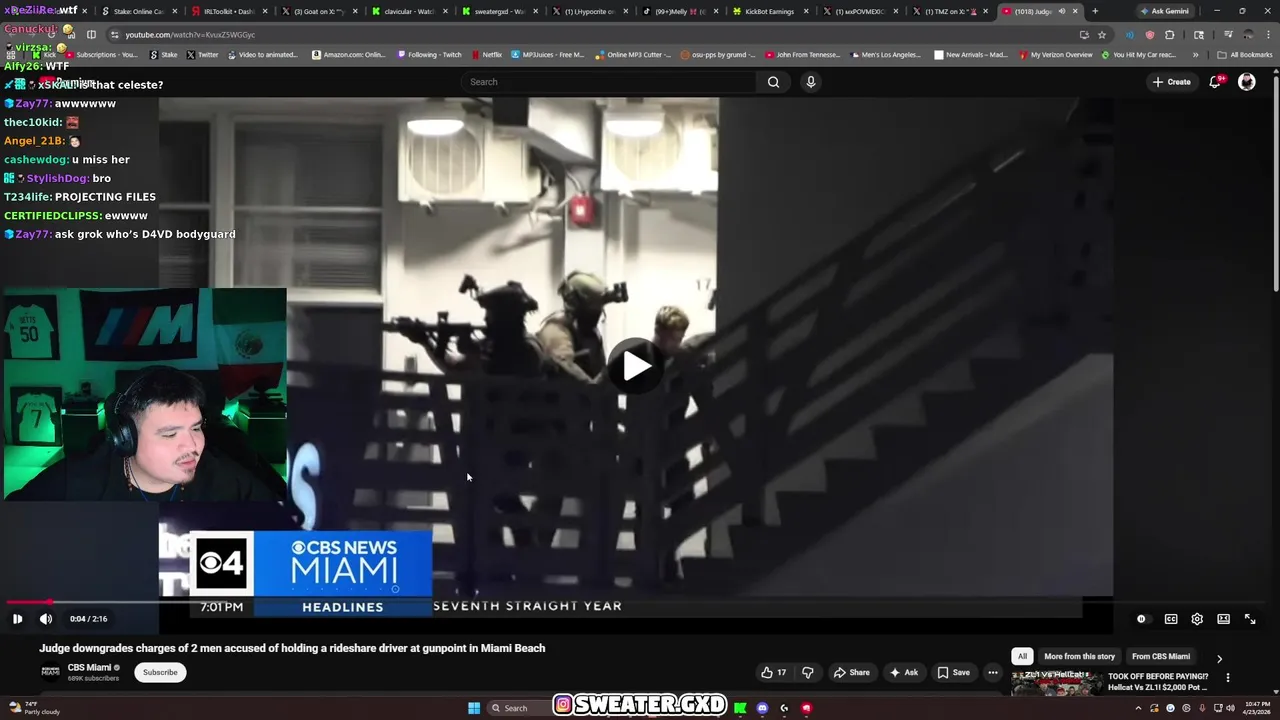Open the Following - Twitch bookmark
The image size is (1280, 720).
[x=430, y=55]
